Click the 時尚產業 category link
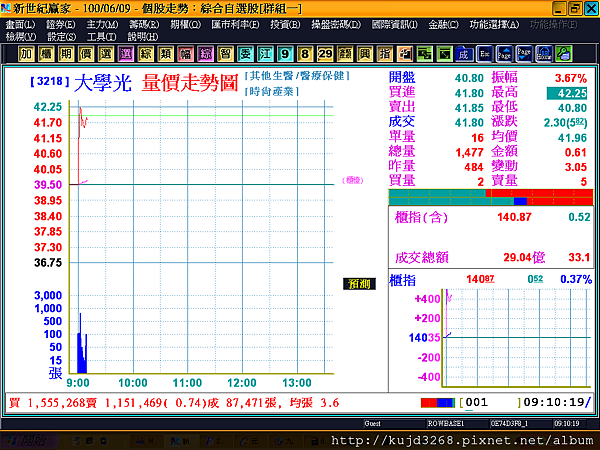This screenshot has width=600, height=450. (271, 91)
